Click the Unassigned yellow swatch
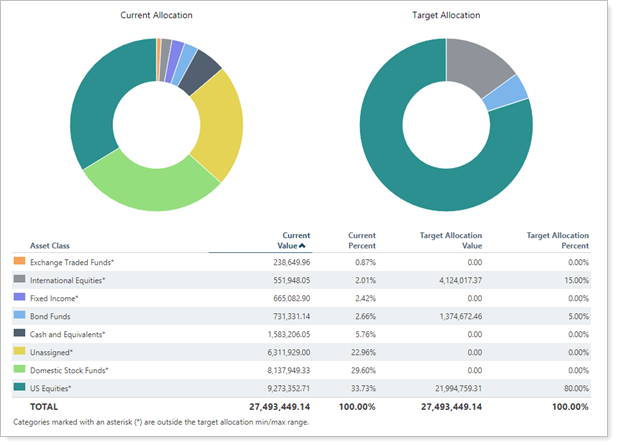The height and width of the screenshot is (446, 617). tap(20, 352)
